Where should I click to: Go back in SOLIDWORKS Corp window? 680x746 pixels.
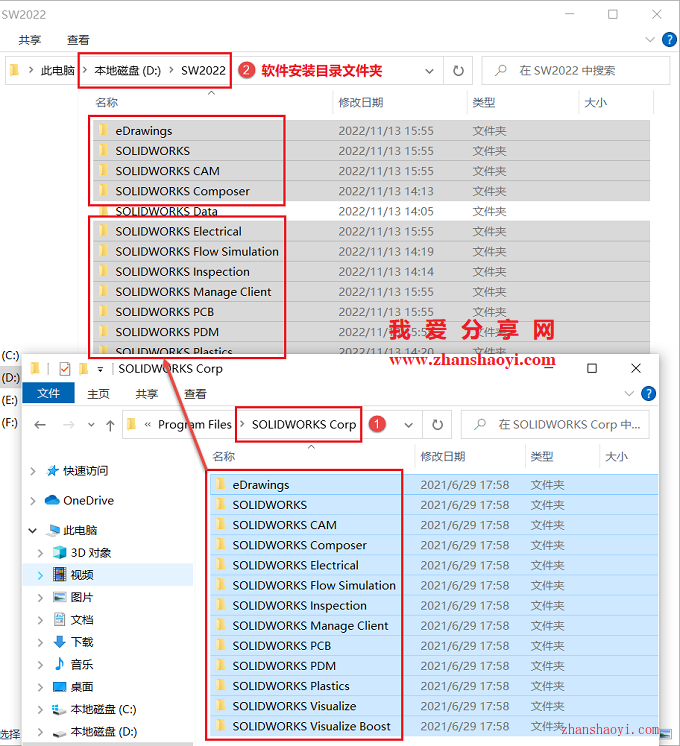[x=40, y=424]
